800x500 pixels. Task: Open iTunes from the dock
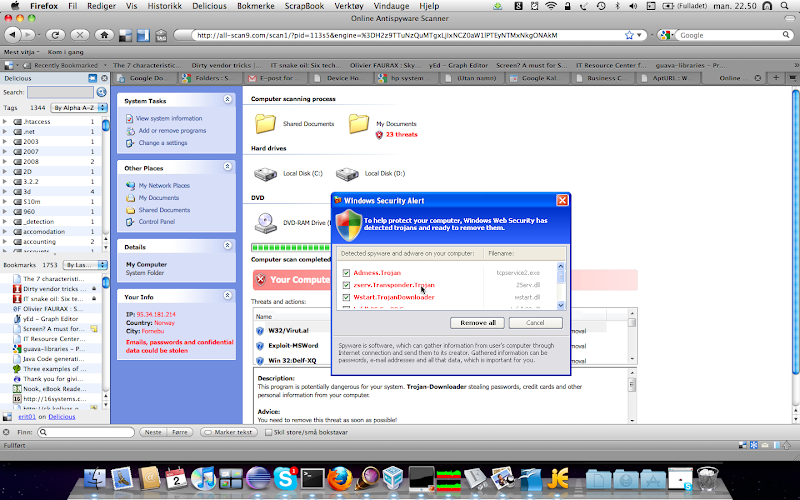[x=204, y=479]
